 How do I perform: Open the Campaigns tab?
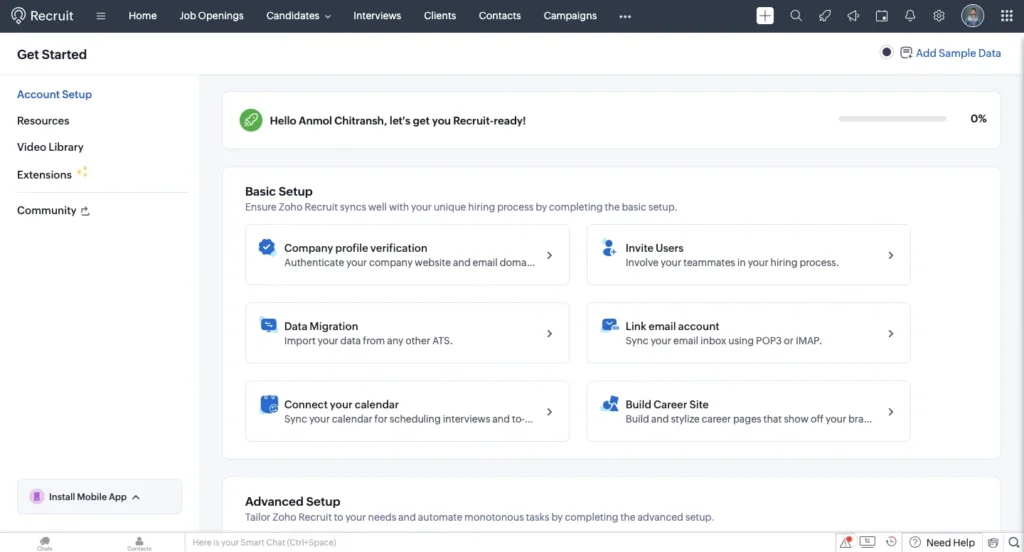point(570,16)
